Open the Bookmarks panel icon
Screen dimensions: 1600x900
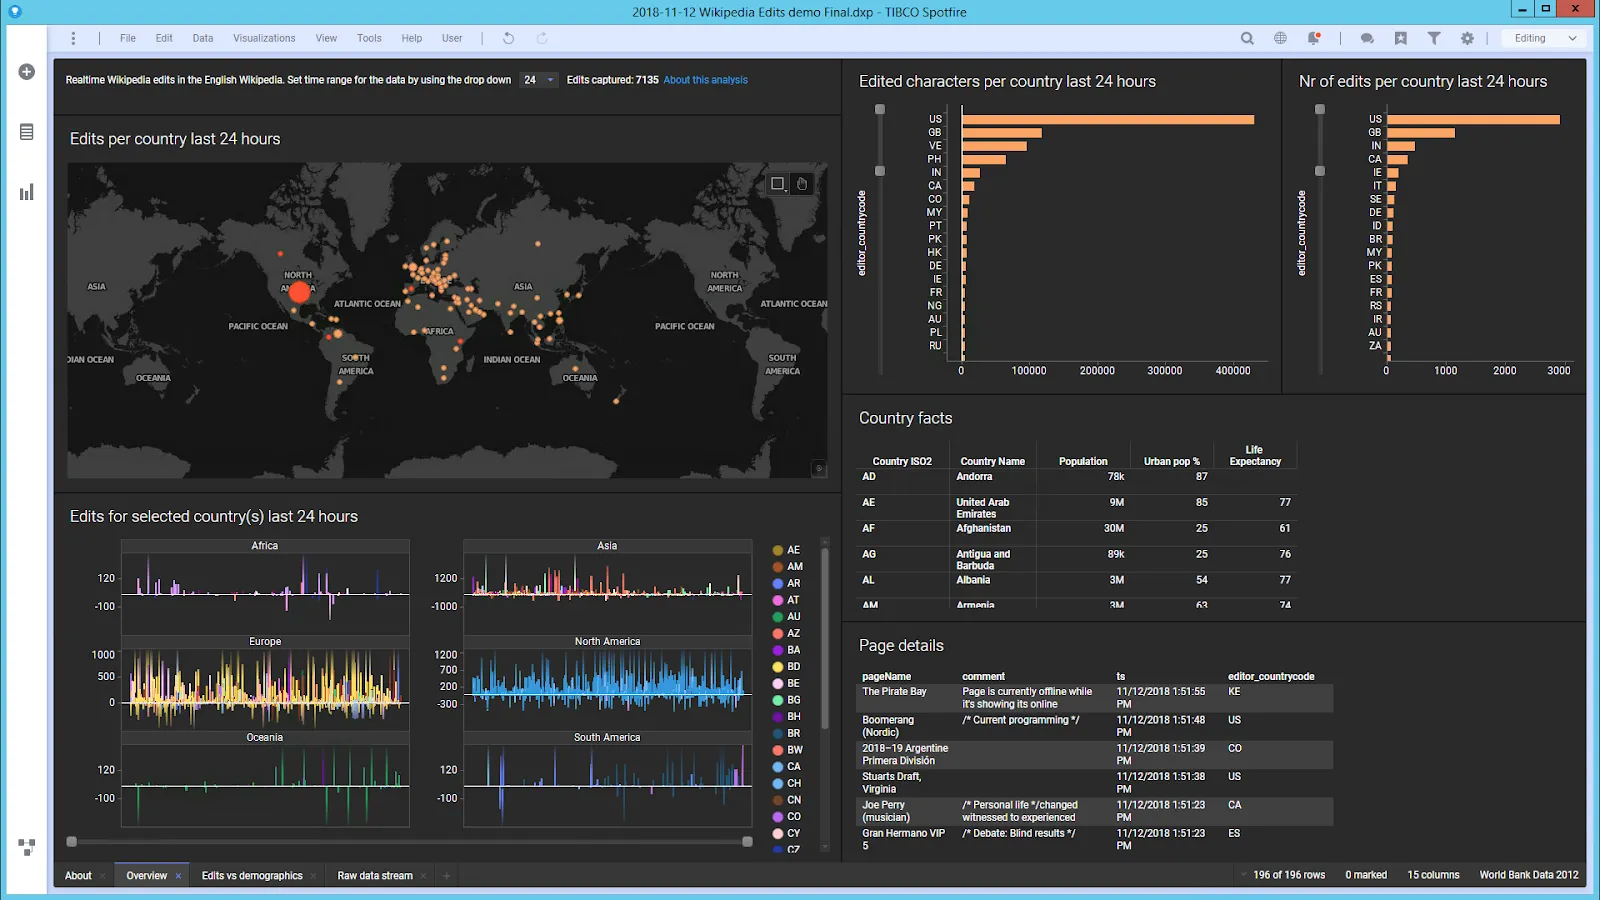click(x=1400, y=38)
